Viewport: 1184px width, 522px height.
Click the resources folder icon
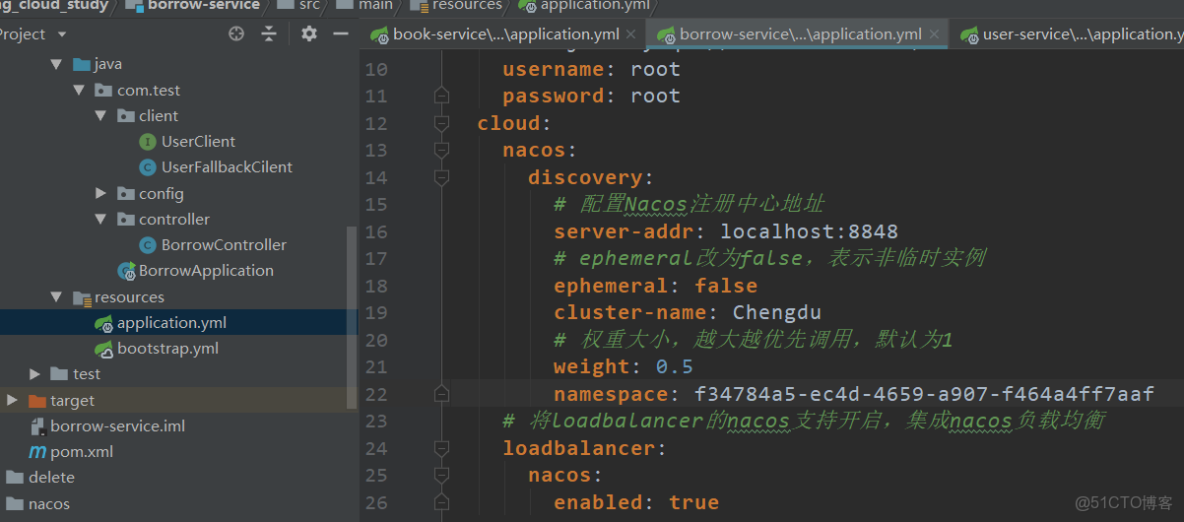tap(82, 298)
